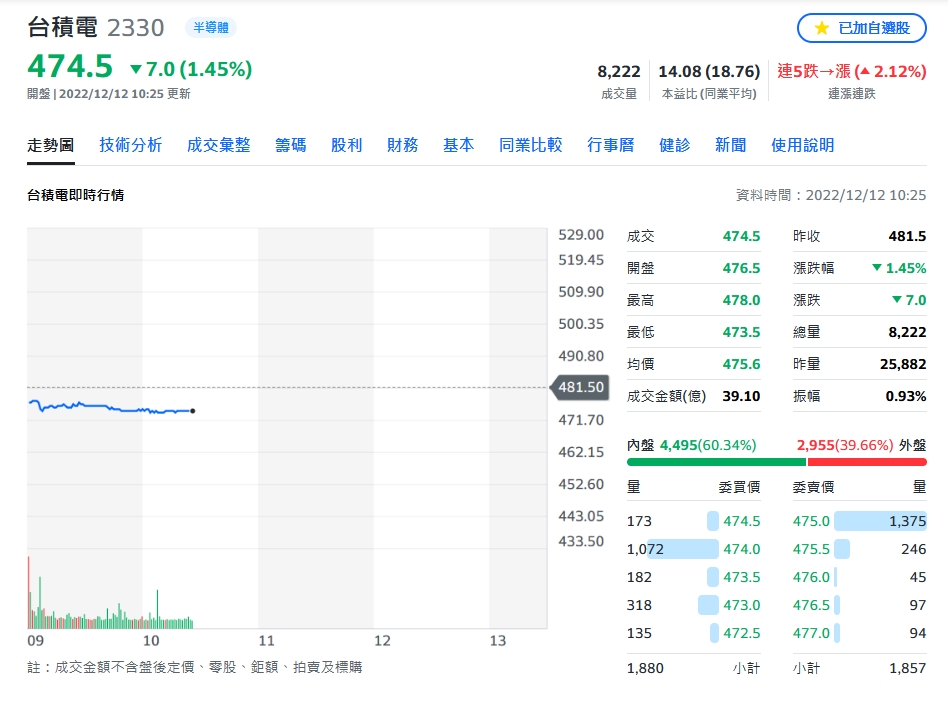Click the bid price 474.5
The image size is (948, 701).
point(742,521)
